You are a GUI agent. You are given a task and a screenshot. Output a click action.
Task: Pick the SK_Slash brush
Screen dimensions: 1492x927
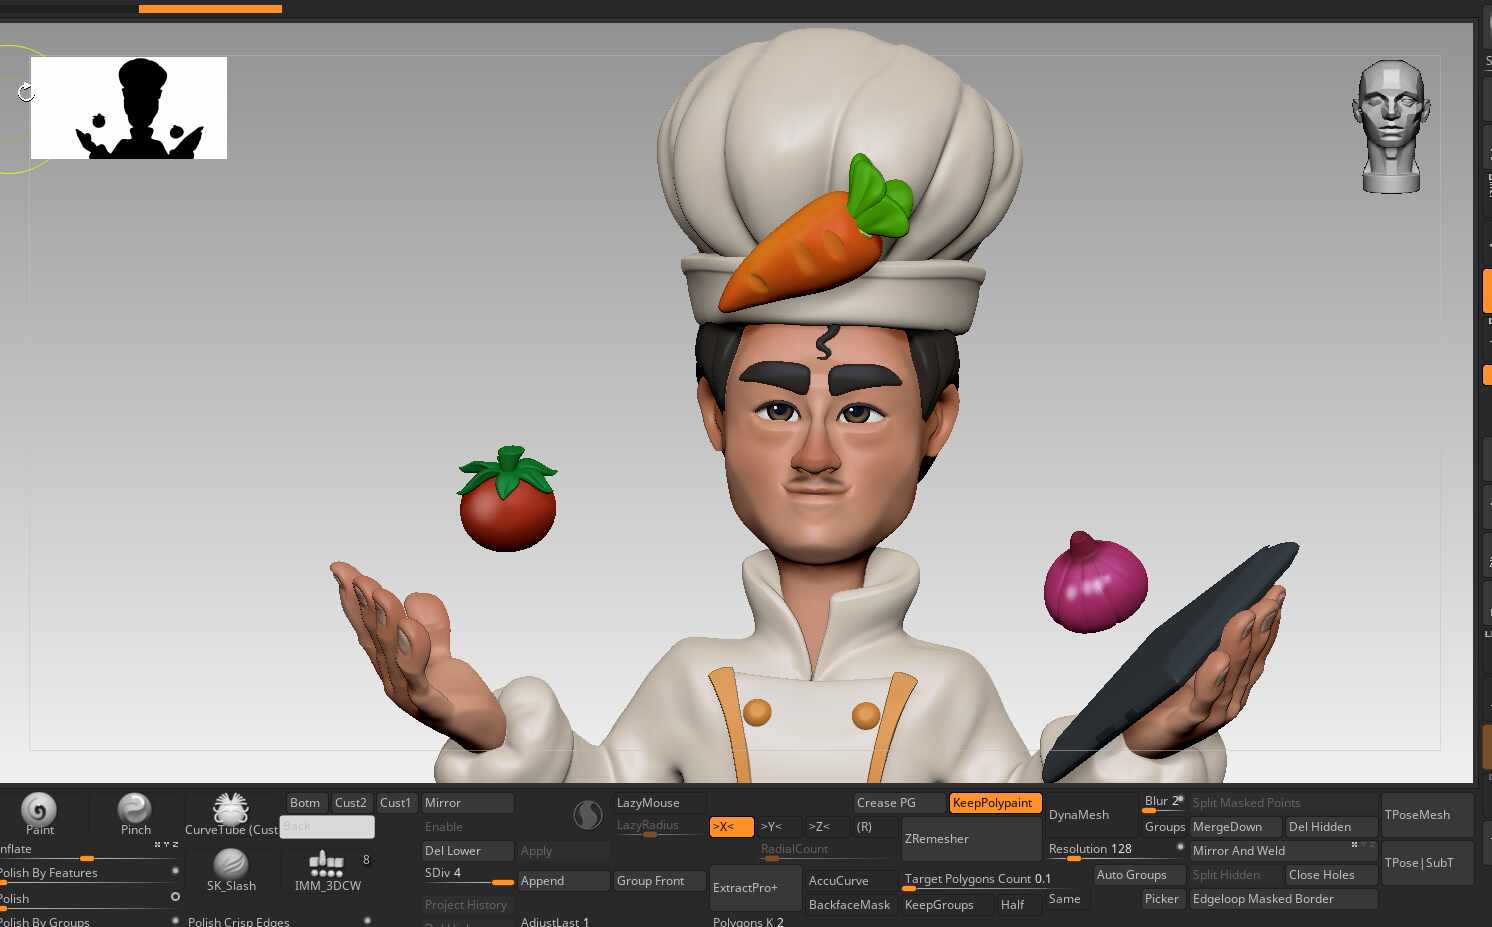231,863
